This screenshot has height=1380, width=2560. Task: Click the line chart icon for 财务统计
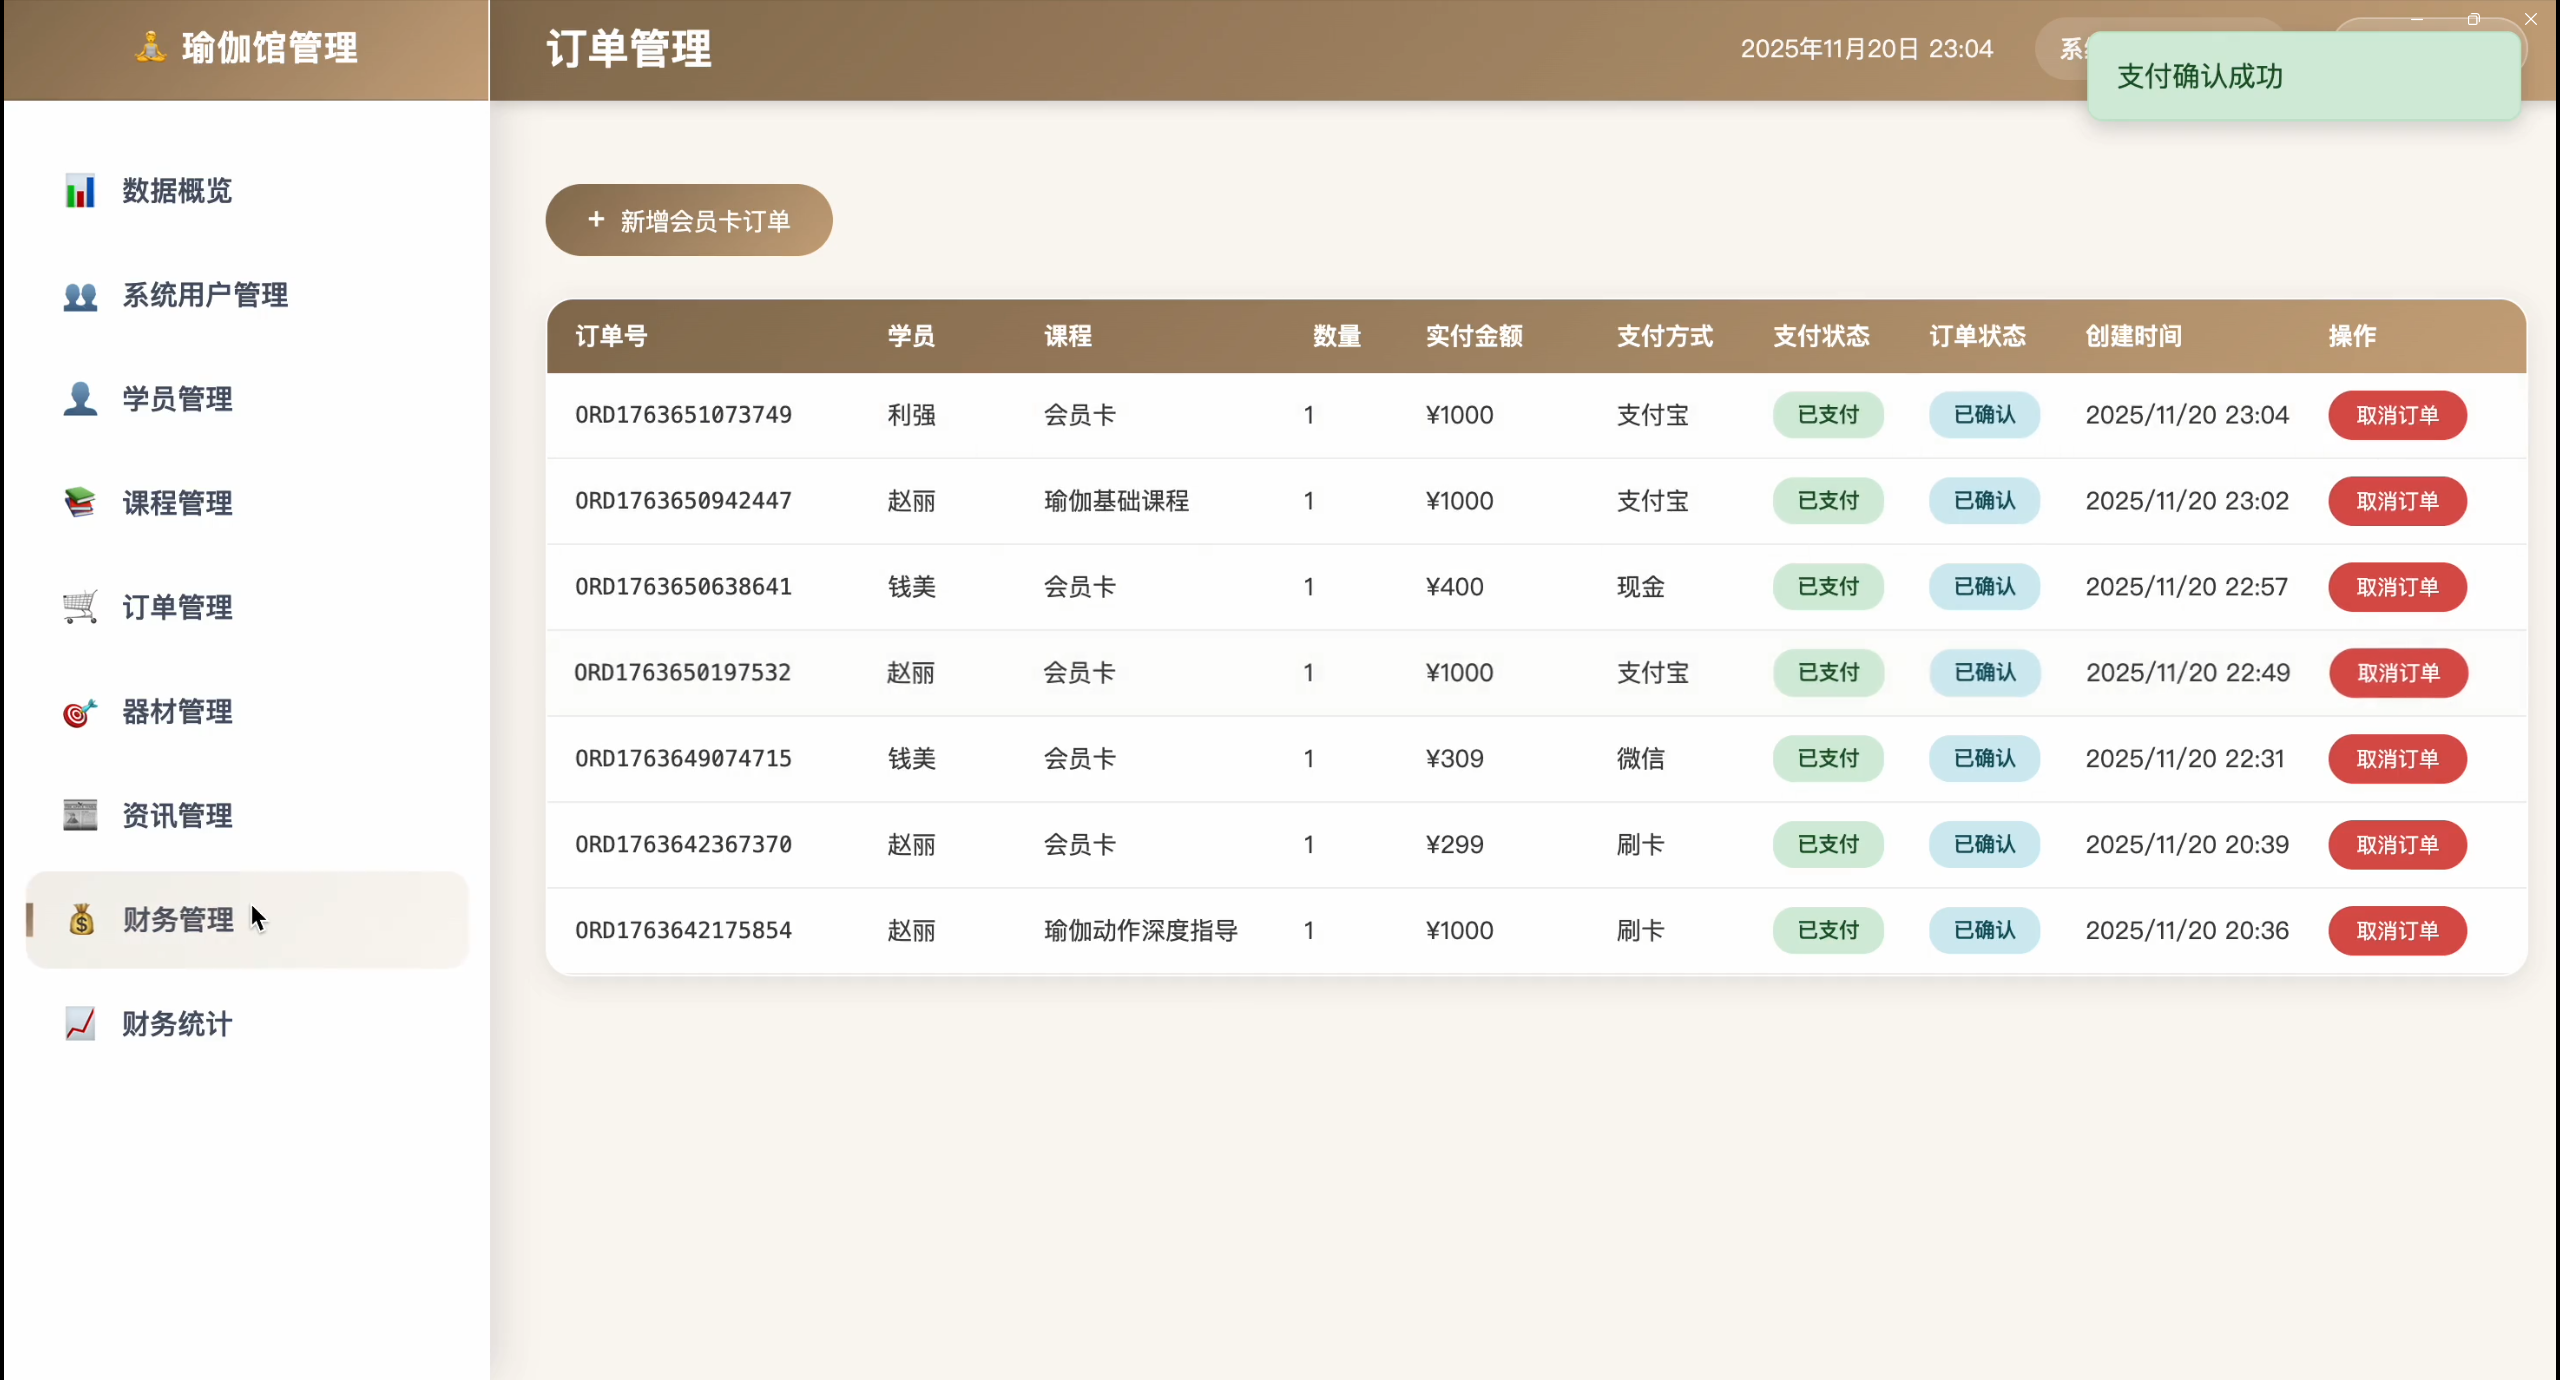(x=80, y=1024)
